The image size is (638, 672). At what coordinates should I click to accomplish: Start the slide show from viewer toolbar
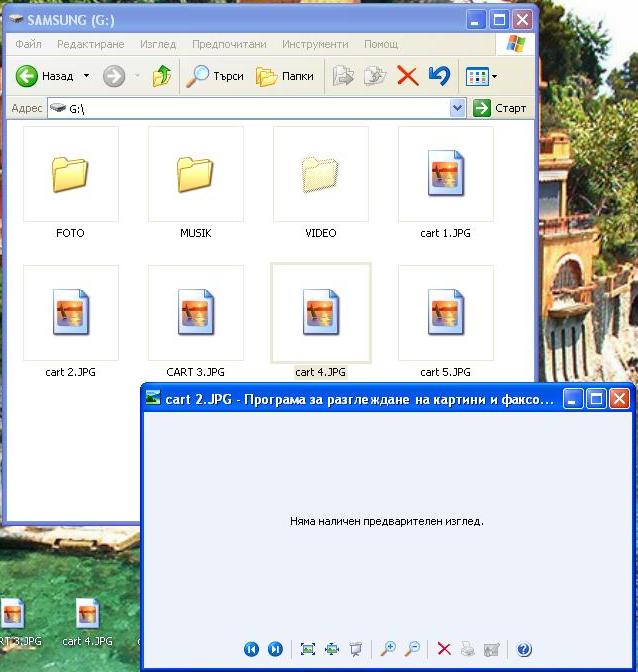(355, 650)
